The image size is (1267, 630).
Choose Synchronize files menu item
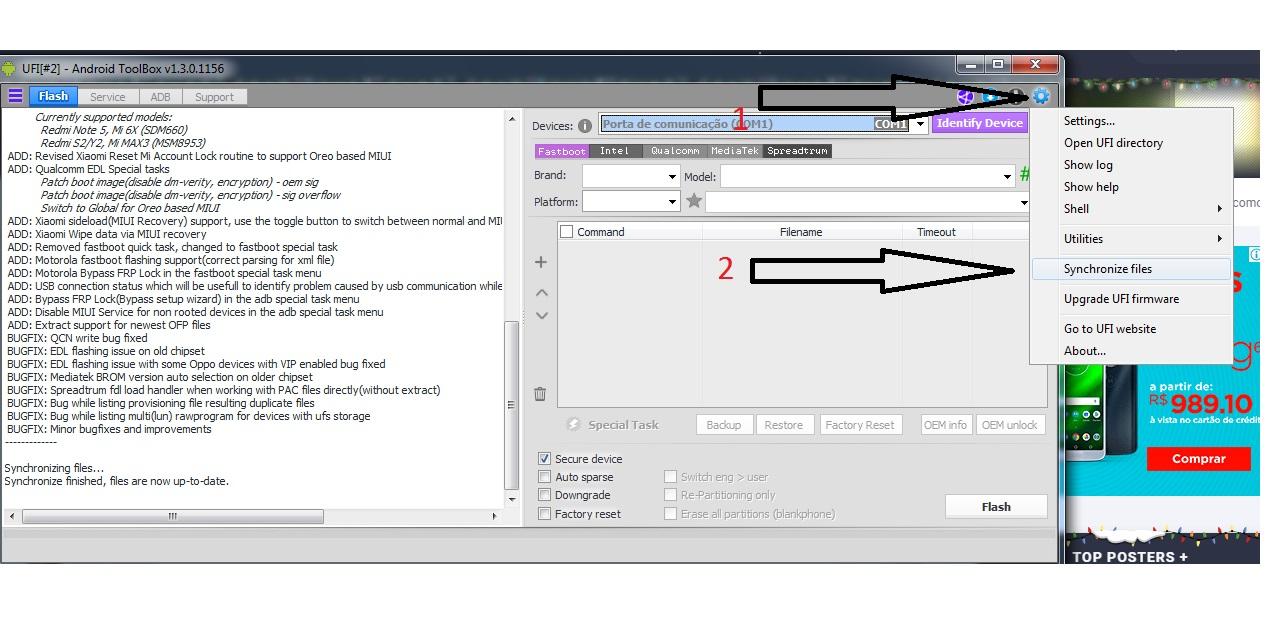(x=1131, y=269)
